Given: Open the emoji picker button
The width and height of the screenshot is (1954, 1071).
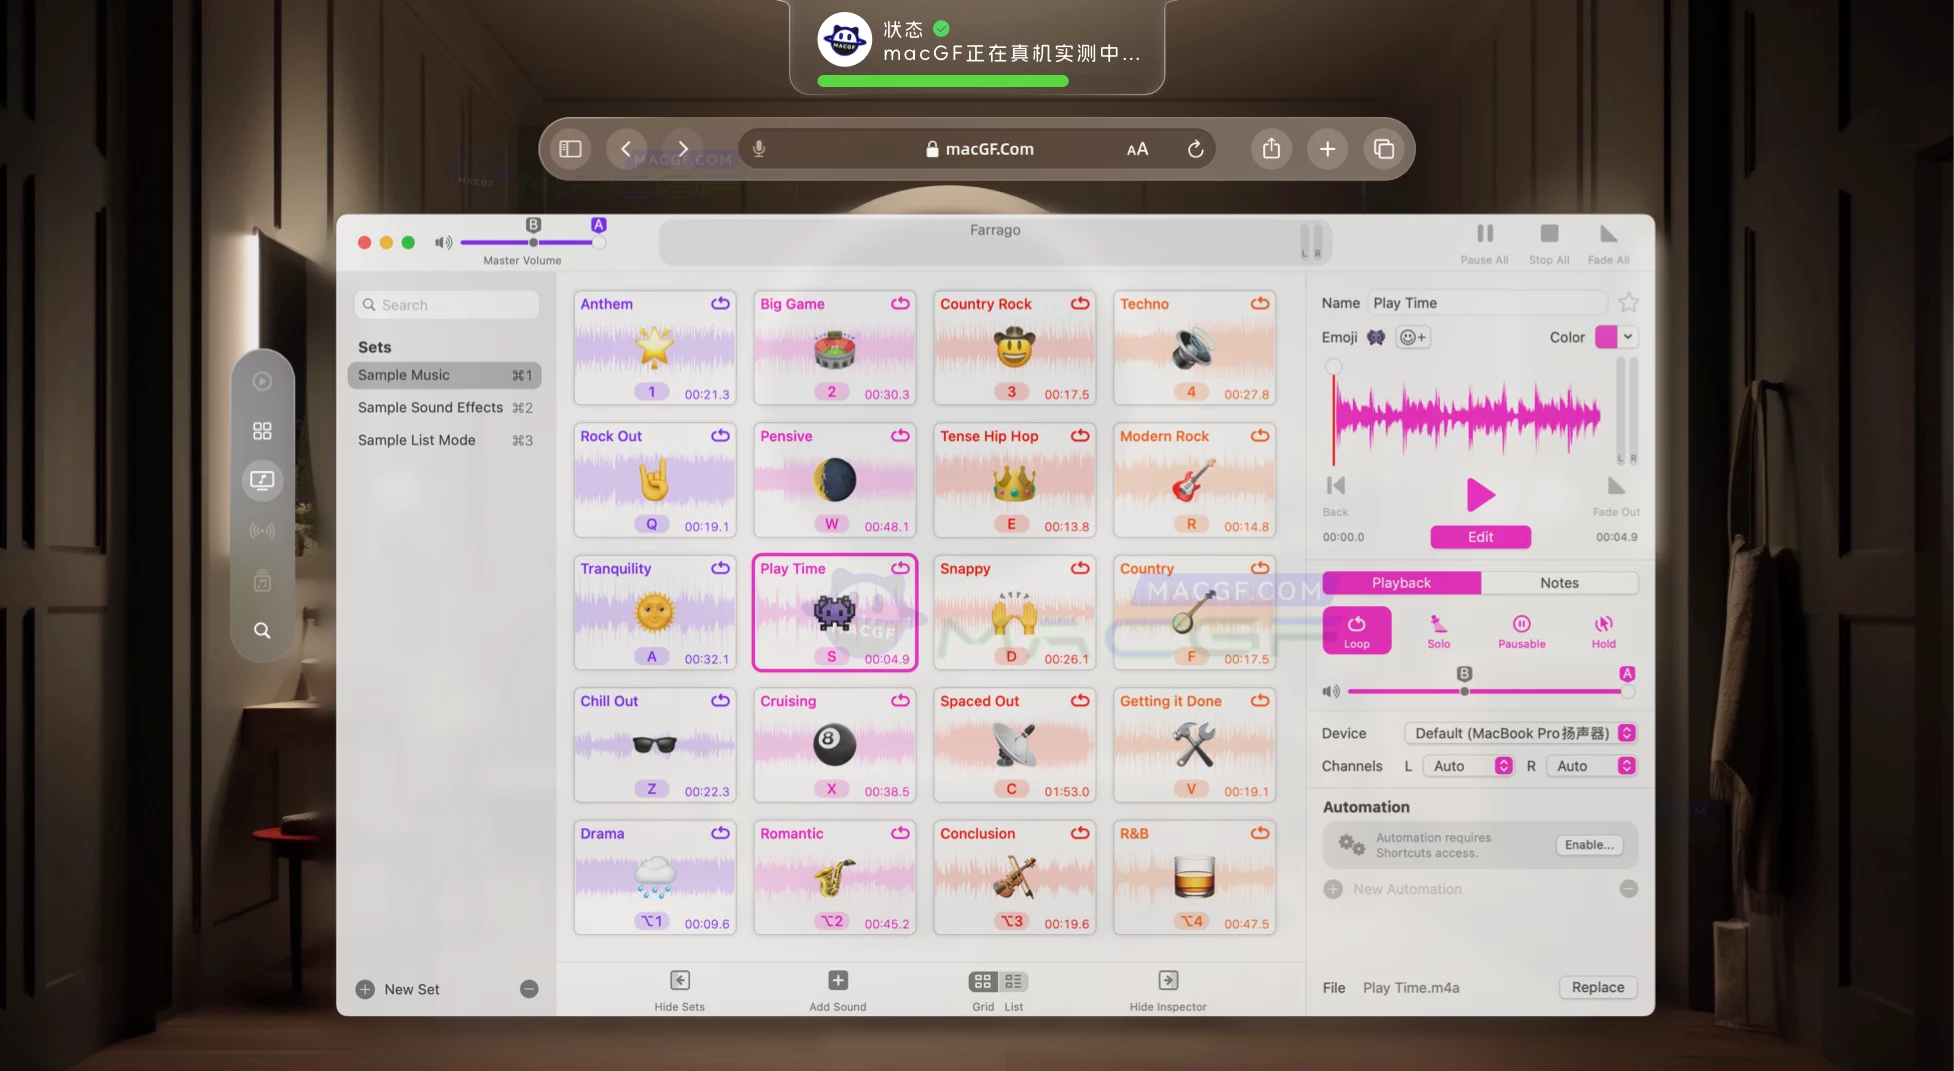Looking at the screenshot, I should pyautogui.click(x=1413, y=338).
